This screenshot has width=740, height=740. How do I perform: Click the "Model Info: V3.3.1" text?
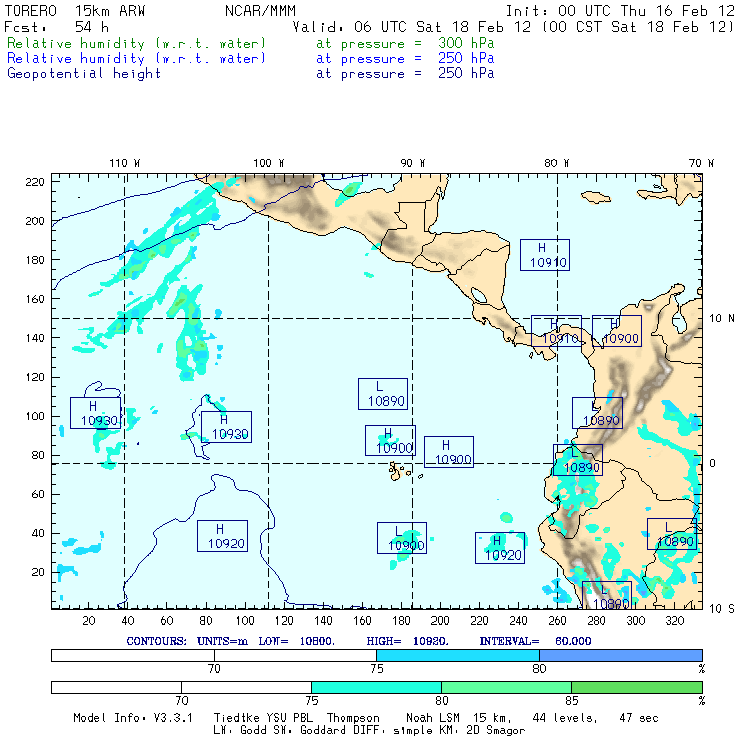click(133, 718)
